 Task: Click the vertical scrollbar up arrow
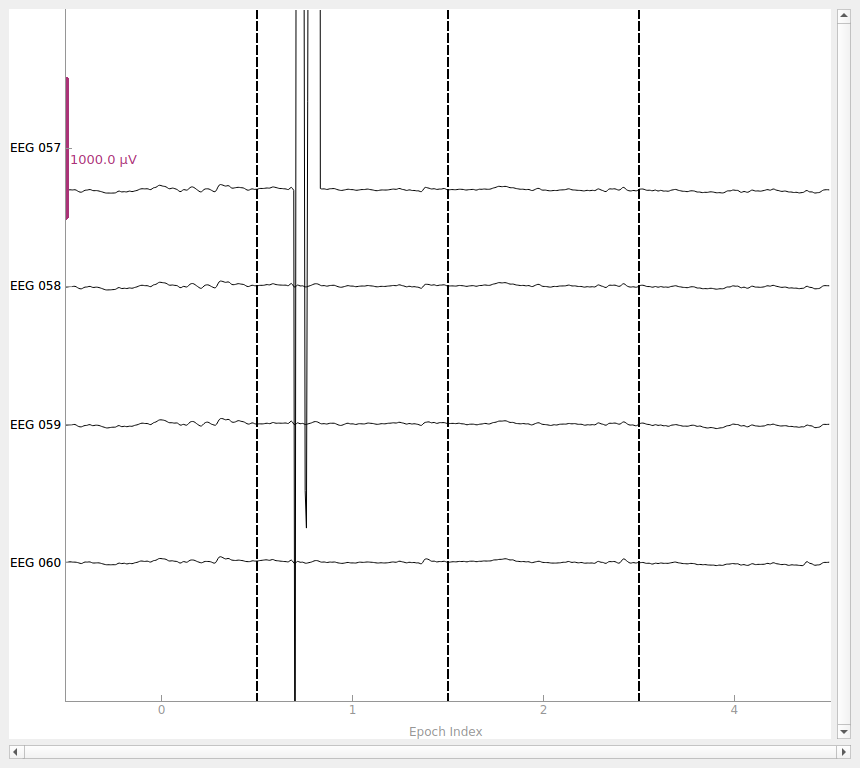coord(844,15)
